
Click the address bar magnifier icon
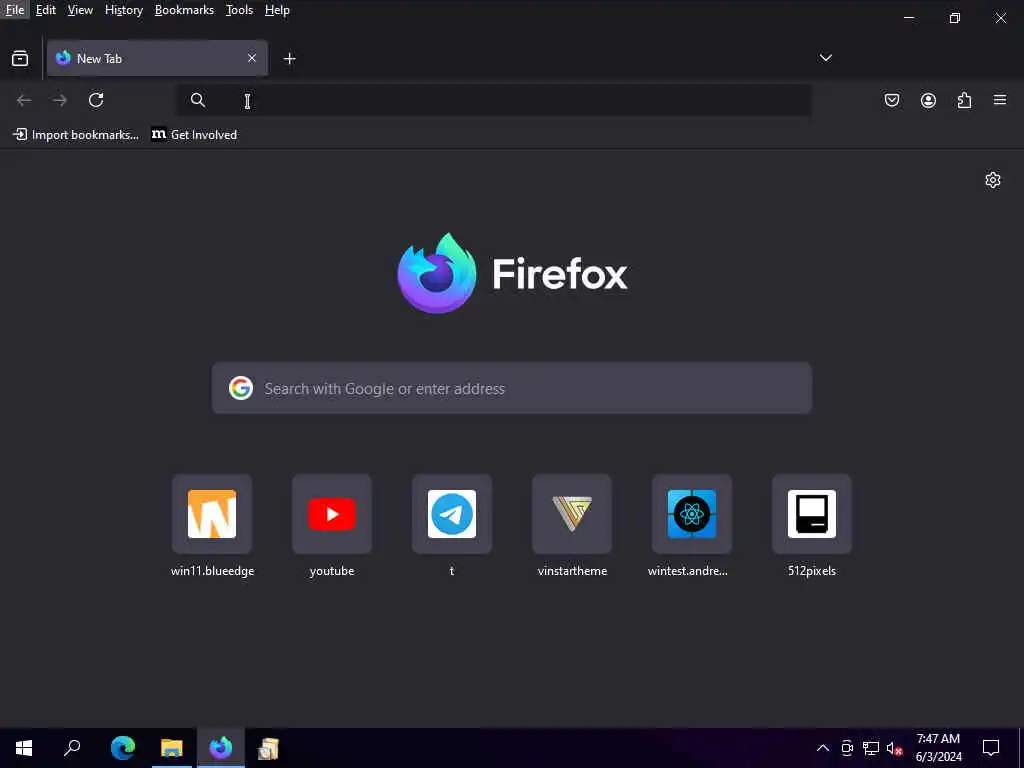click(x=198, y=100)
